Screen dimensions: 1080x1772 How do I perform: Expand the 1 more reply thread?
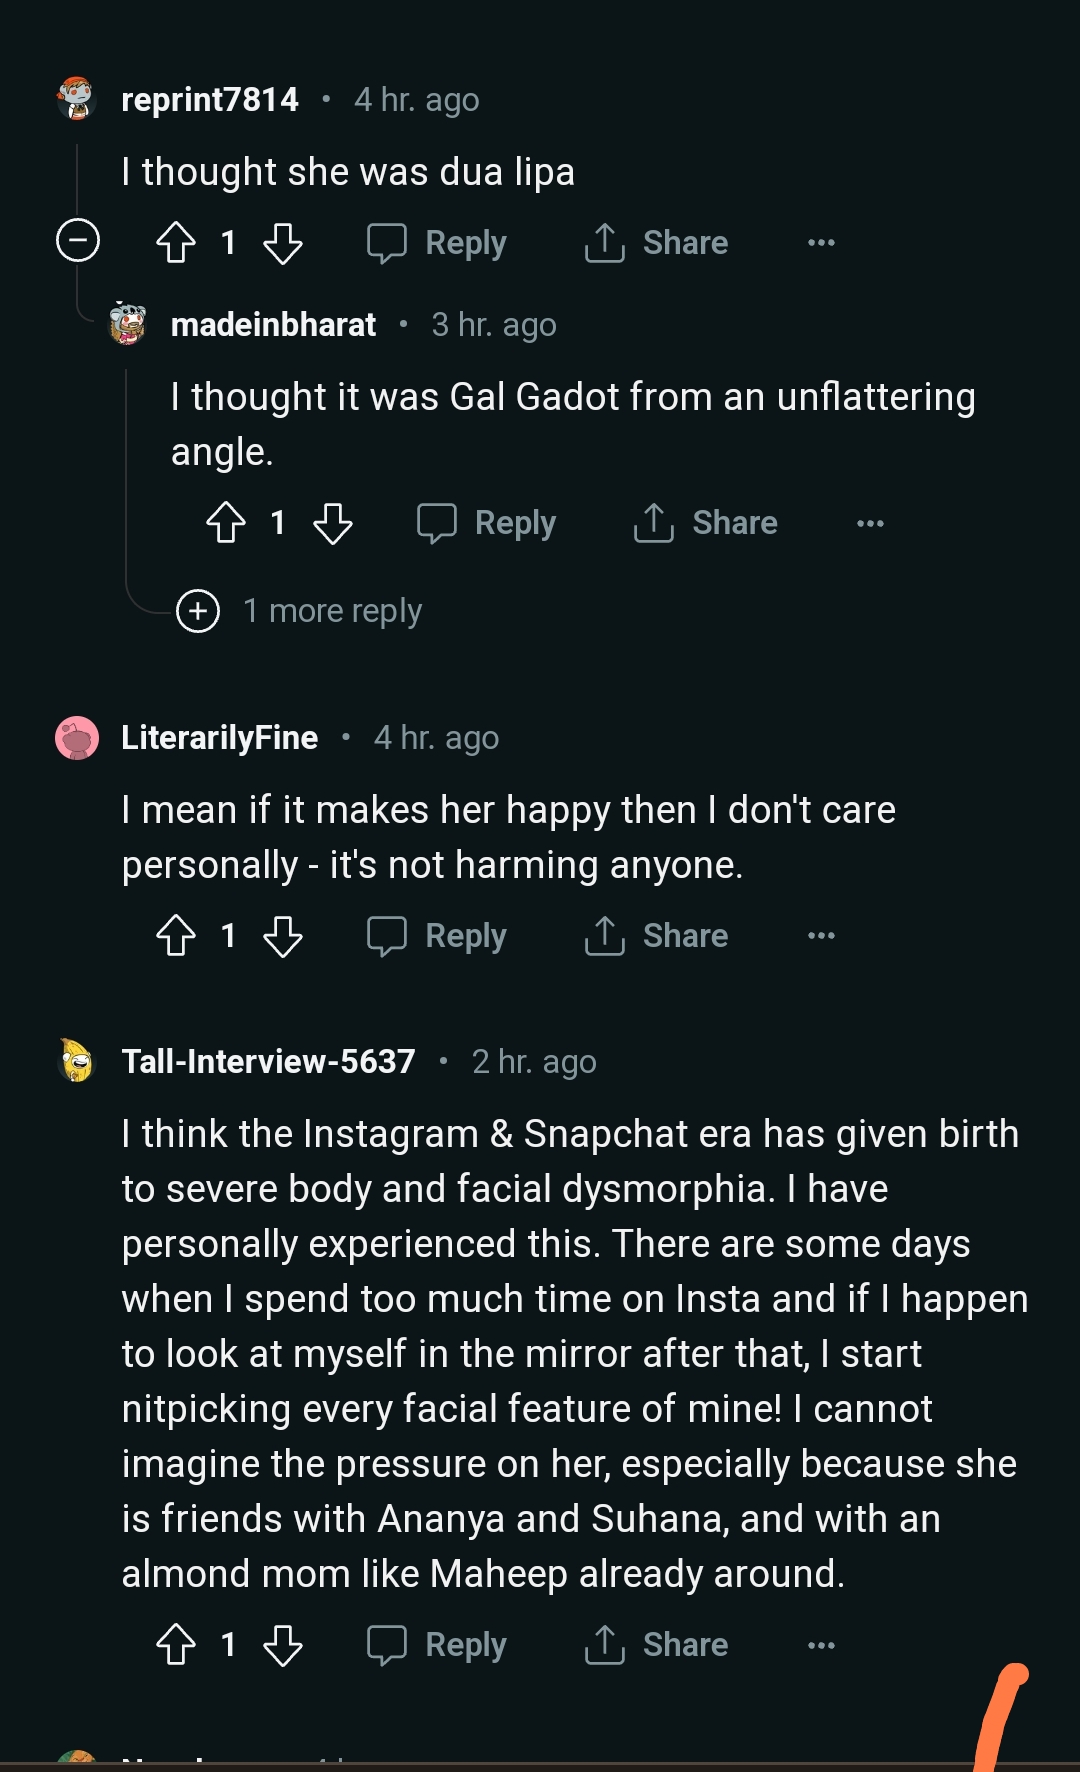[x=198, y=610]
